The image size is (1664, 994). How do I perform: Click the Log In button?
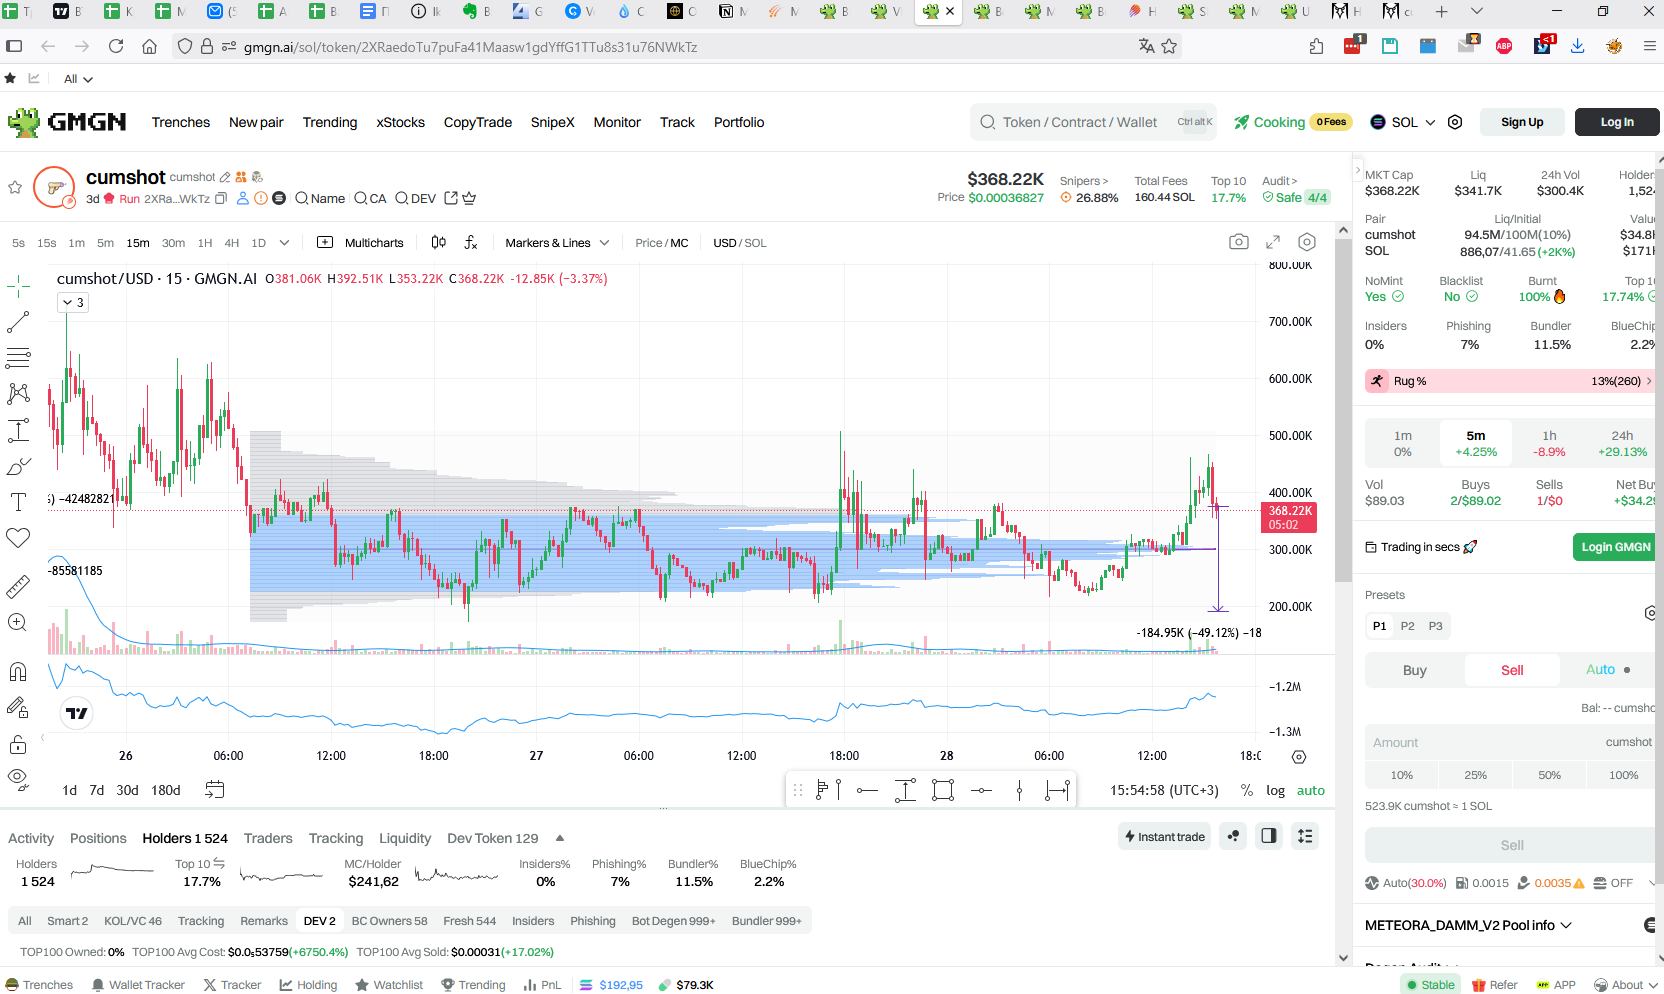(x=1617, y=122)
